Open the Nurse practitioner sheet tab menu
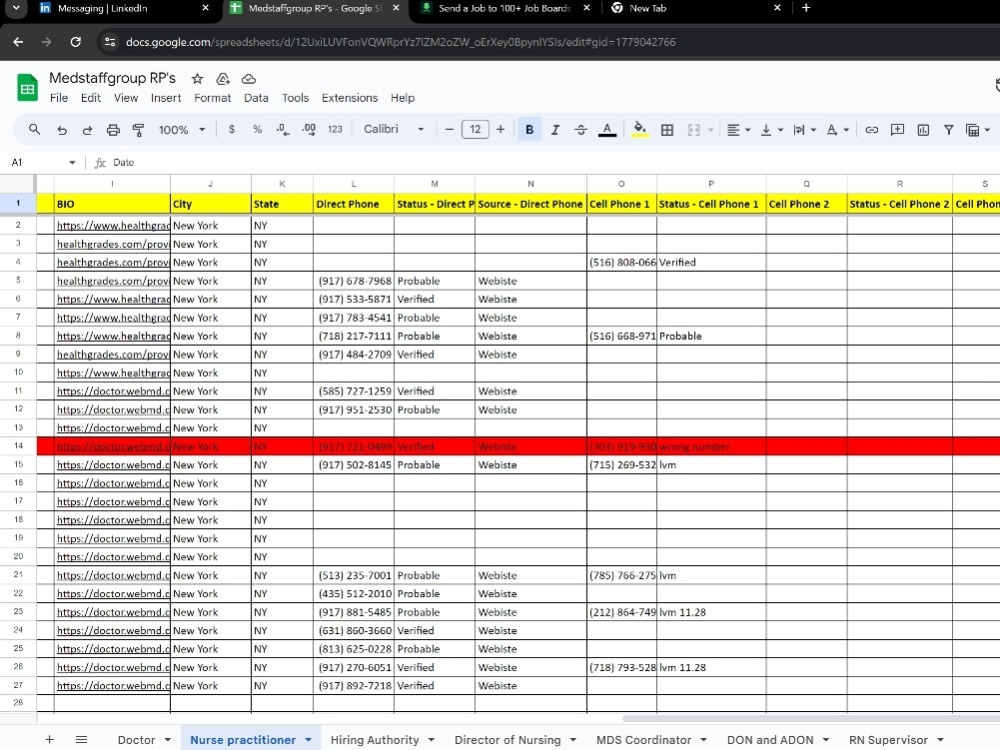Image resolution: width=1000 pixels, height=750 pixels. (306, 739)
